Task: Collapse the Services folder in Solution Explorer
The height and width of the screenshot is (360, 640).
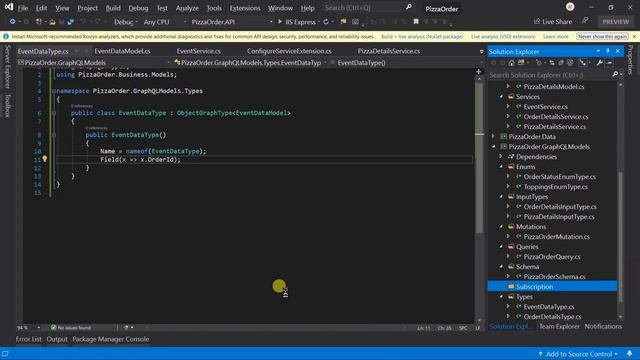Action: (x=501, y=97)
